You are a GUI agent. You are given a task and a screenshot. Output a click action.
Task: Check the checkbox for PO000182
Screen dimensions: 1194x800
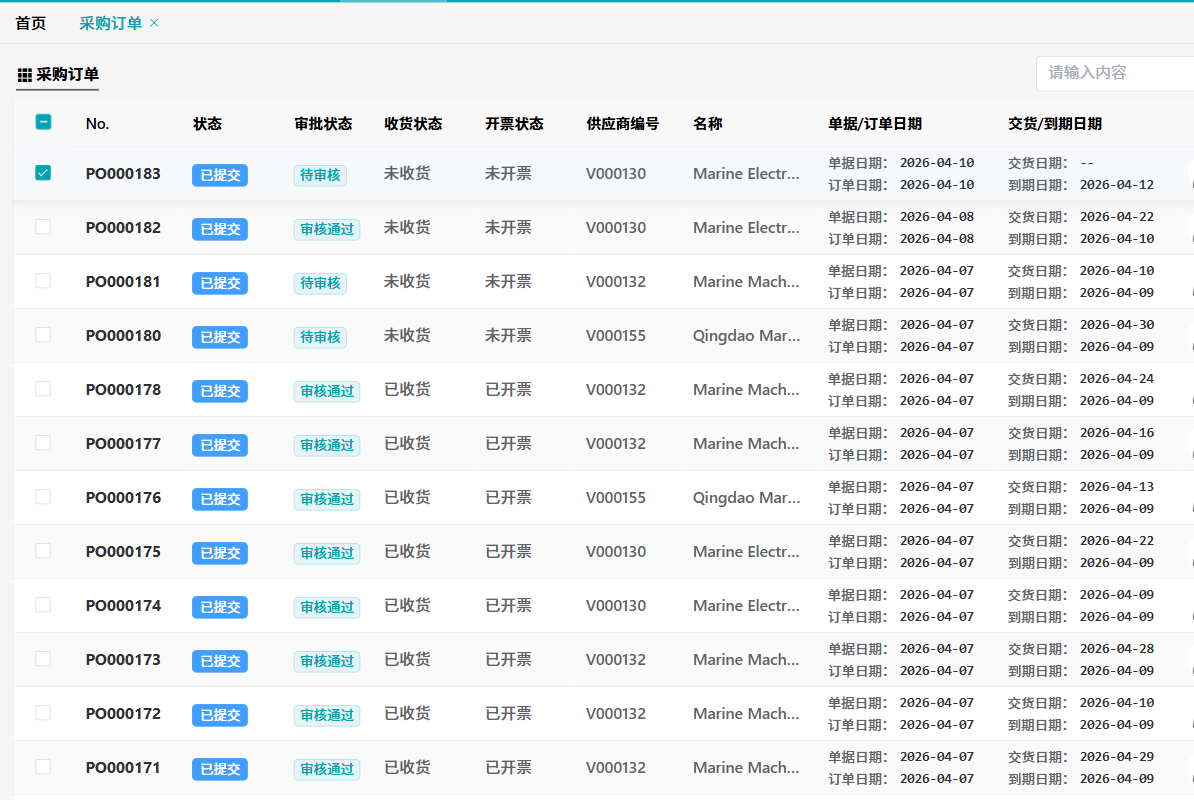(x=43, y=227)
